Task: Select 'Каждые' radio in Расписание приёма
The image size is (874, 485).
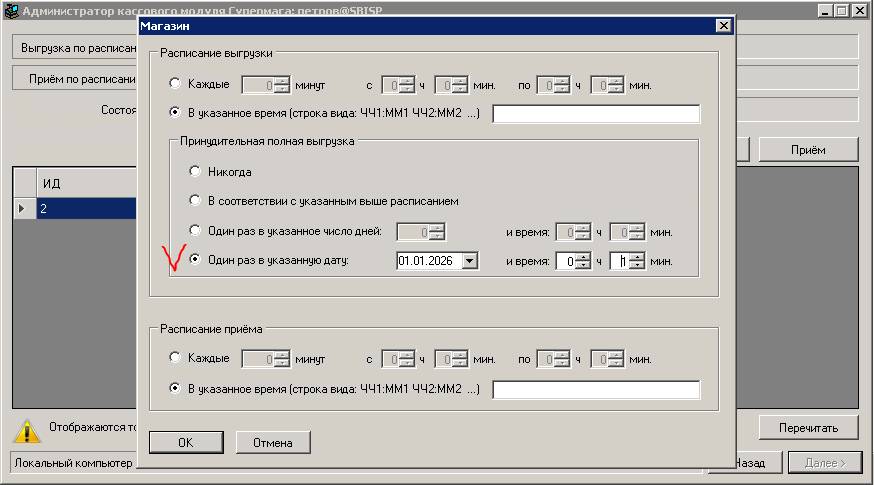Action: point(176,358)
